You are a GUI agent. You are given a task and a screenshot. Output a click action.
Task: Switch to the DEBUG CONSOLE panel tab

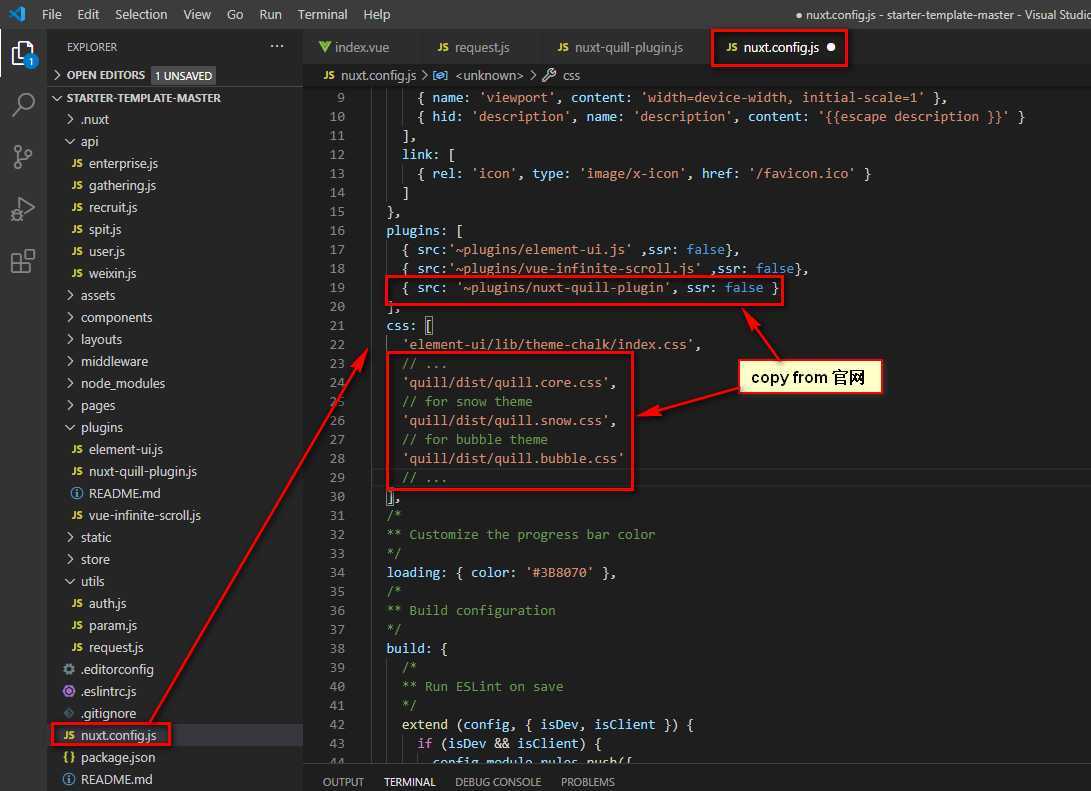(498, 782)
